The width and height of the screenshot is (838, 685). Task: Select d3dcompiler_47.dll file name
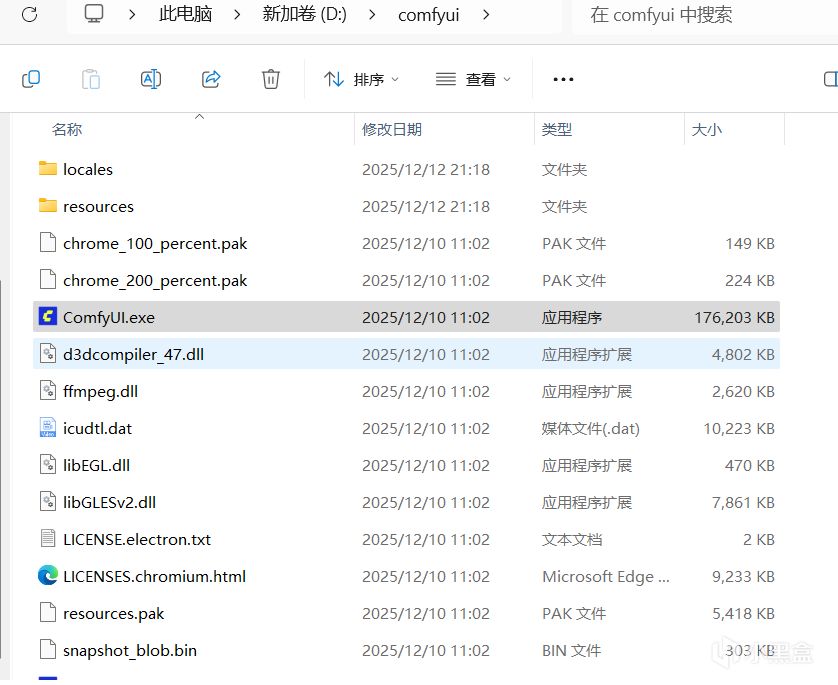pos(134,354)
